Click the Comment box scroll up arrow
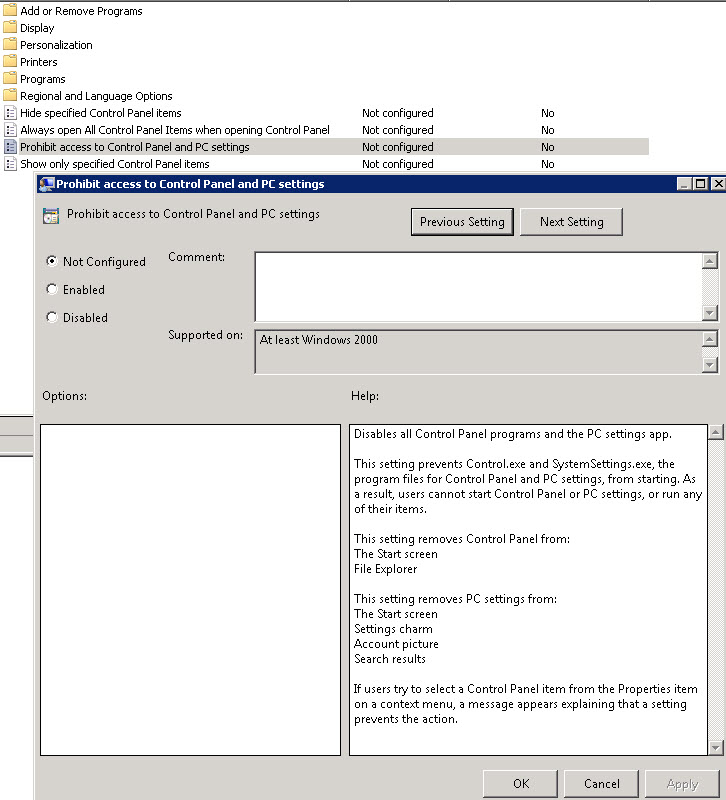 click(x=710, y=261)
